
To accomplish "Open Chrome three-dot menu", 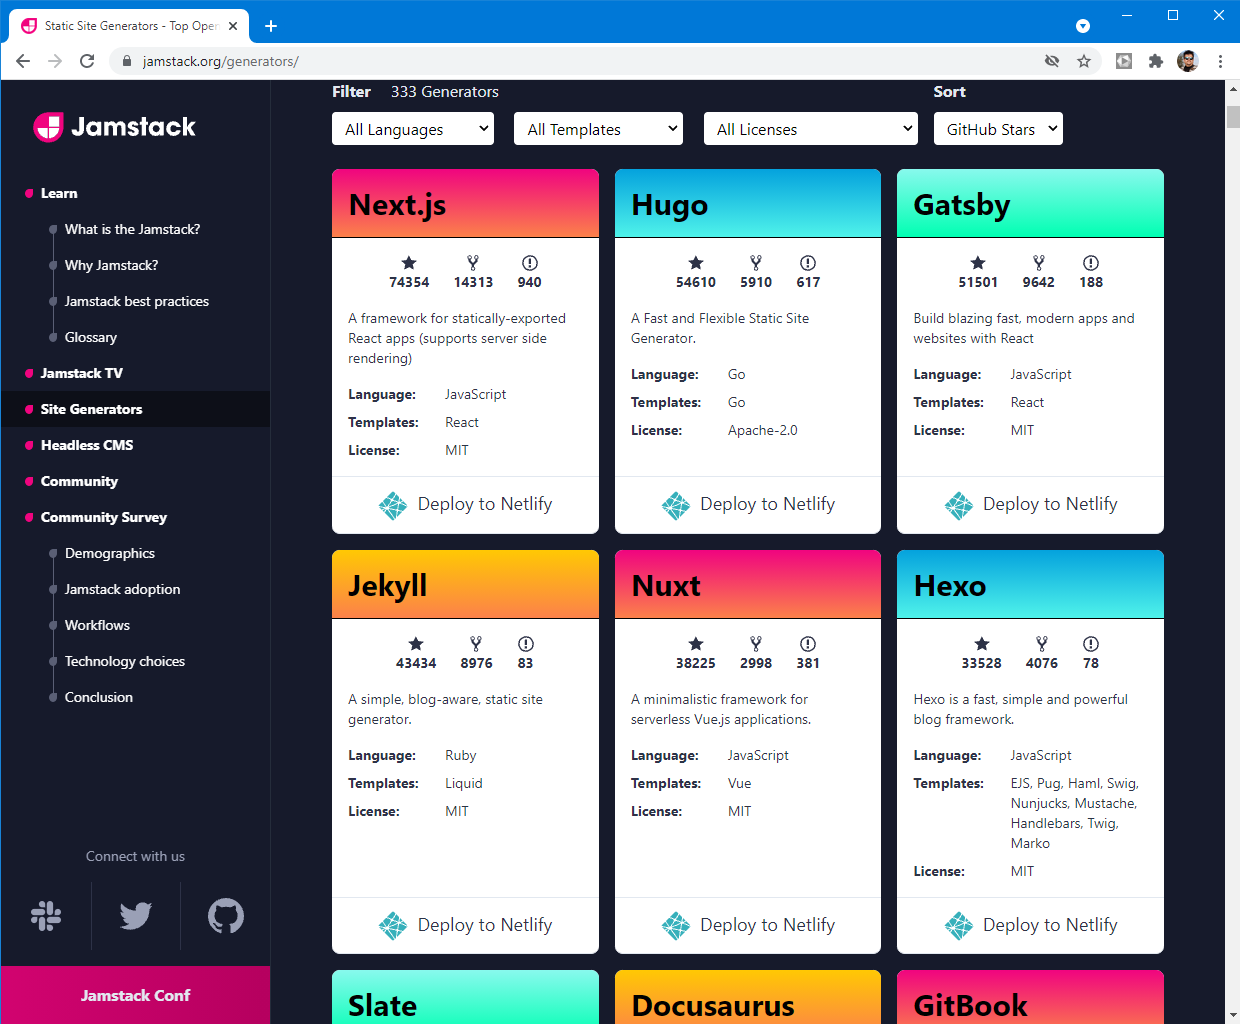I will point(1220,61).
